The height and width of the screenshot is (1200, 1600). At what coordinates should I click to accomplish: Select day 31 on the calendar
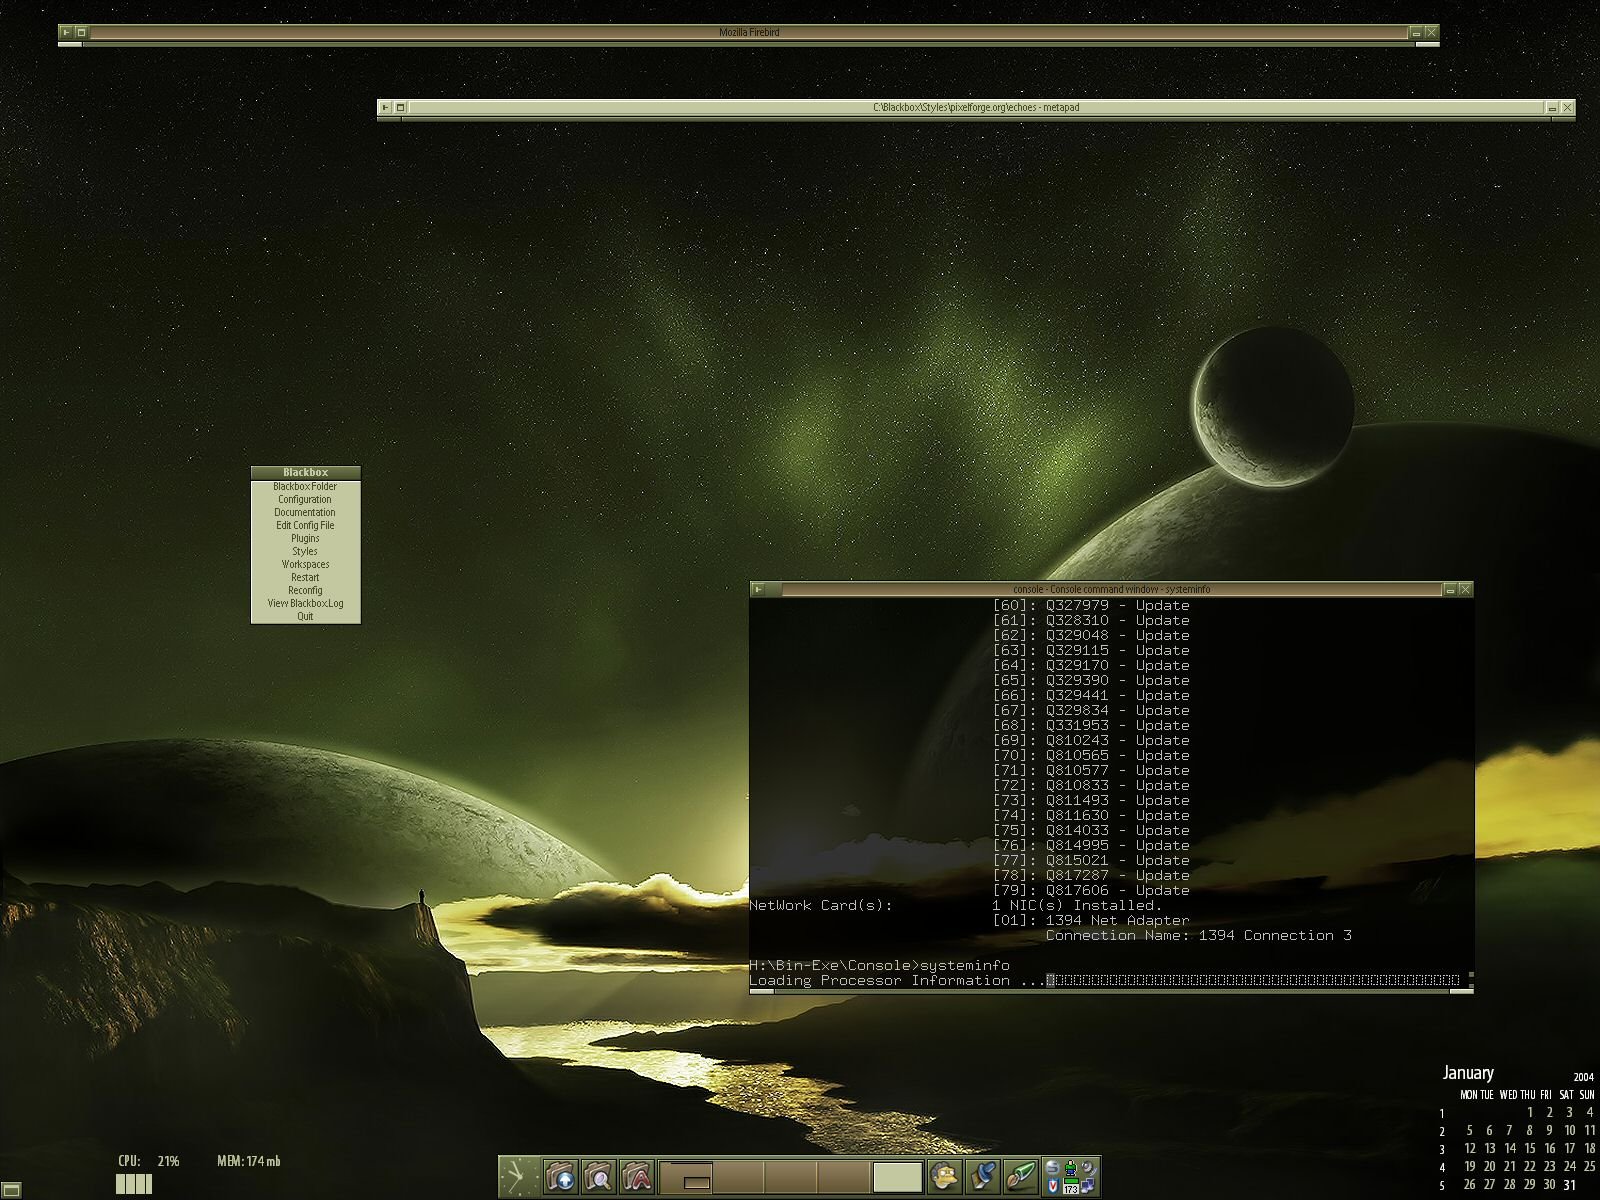pos(1570,1185)
